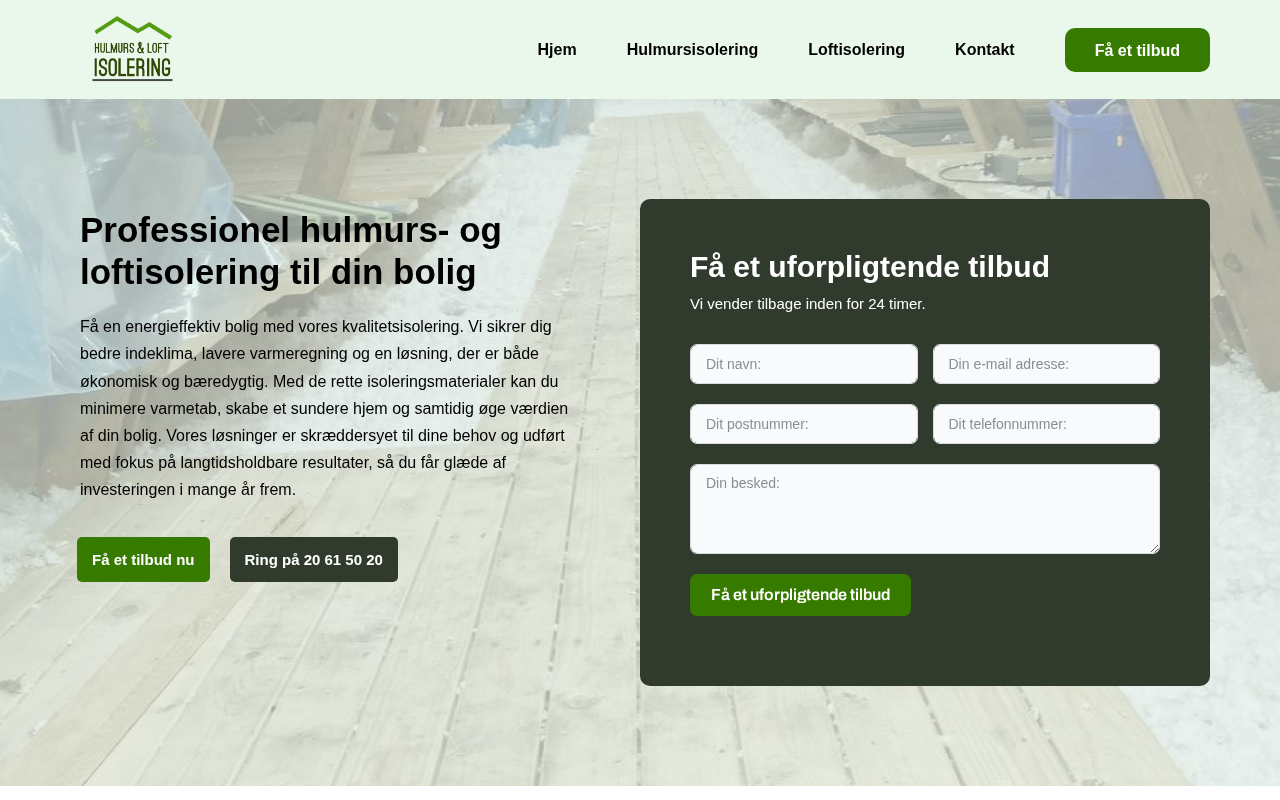
Task: Submit with Få et uforpligtende tilbud button
Action: point(800,595)
